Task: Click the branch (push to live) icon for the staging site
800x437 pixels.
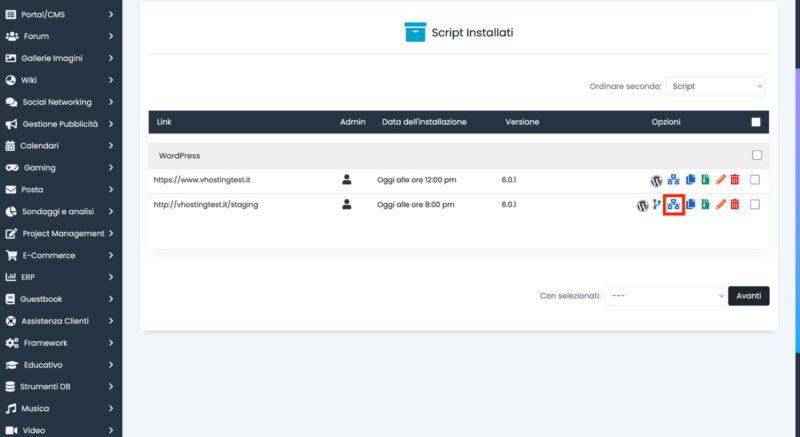Action: (x=657, y=204)
